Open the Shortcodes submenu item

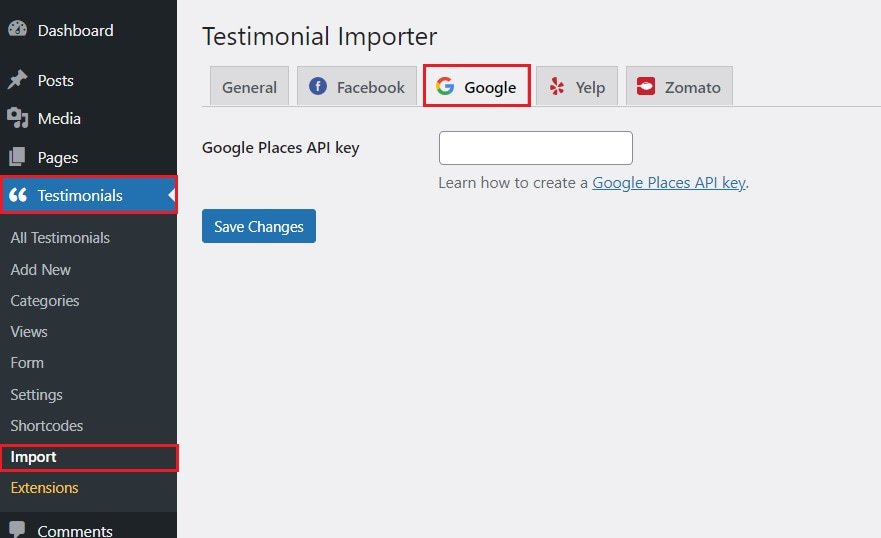point(47,426)
